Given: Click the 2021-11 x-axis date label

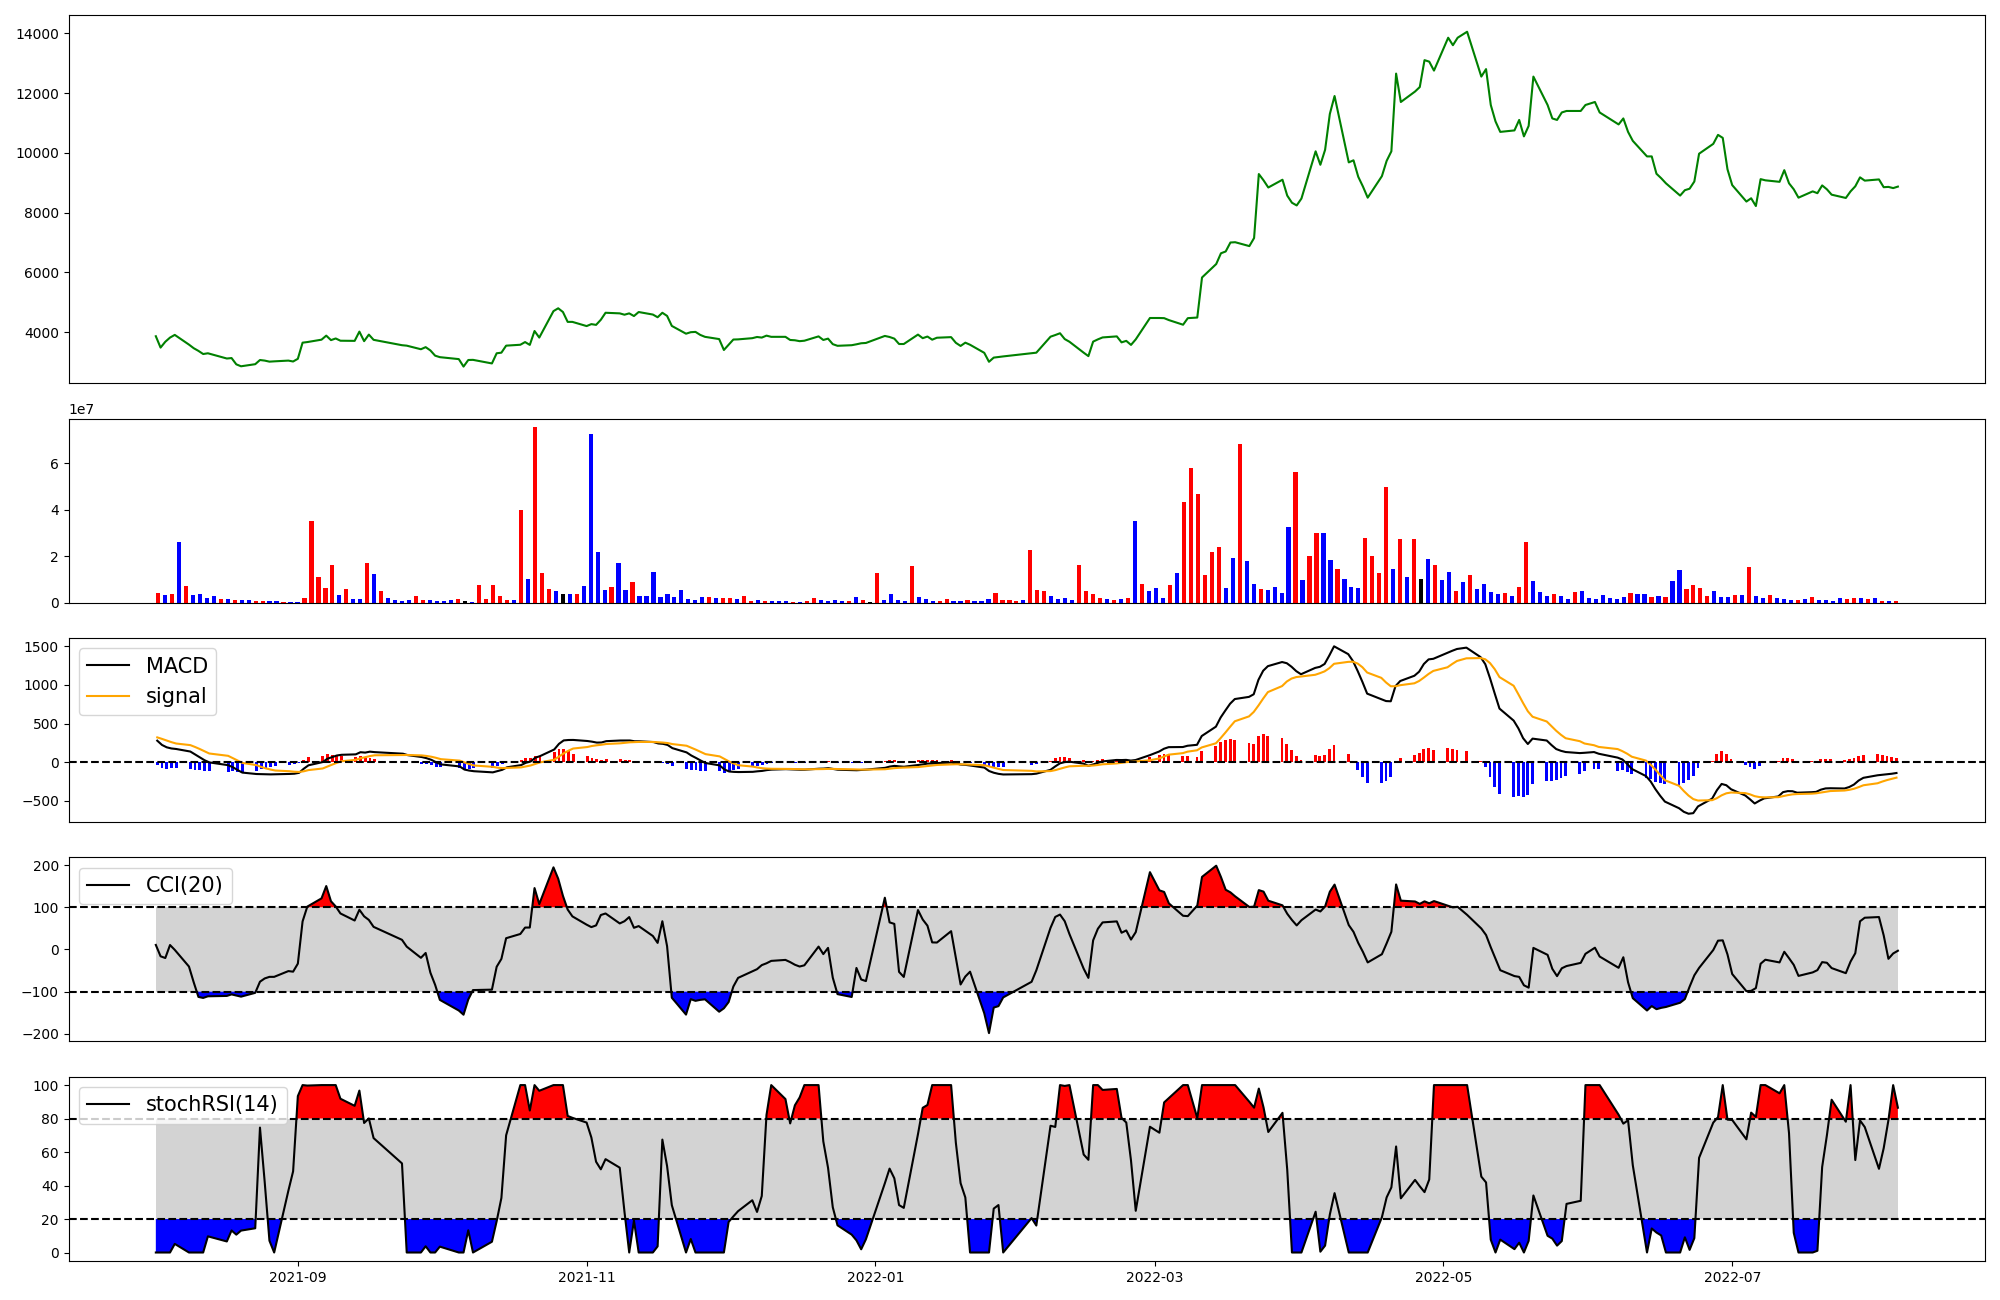Looking at the screenshot, I should click(587, 1277).
